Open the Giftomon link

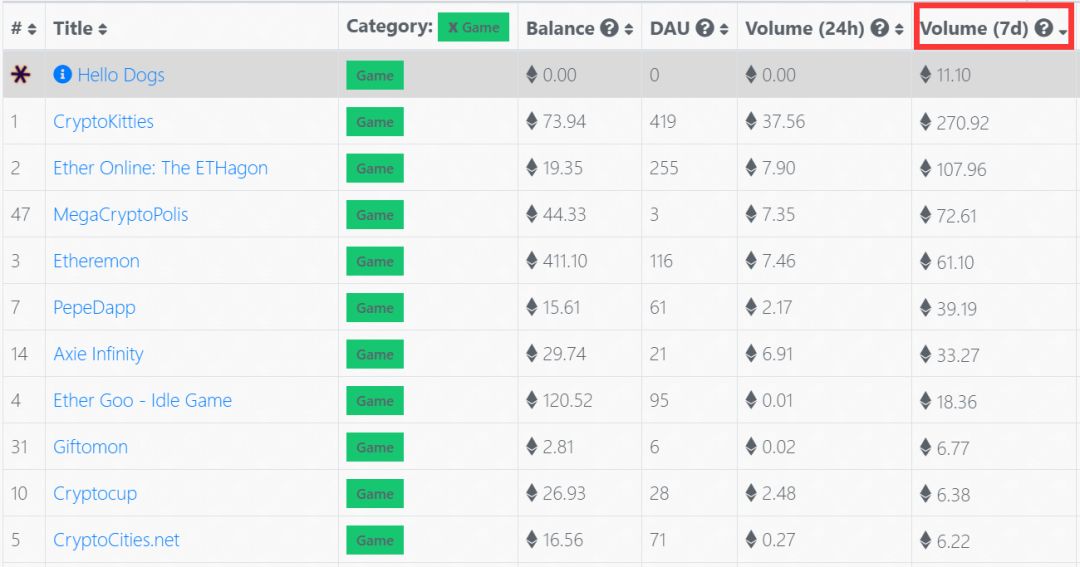pos(90,446)
